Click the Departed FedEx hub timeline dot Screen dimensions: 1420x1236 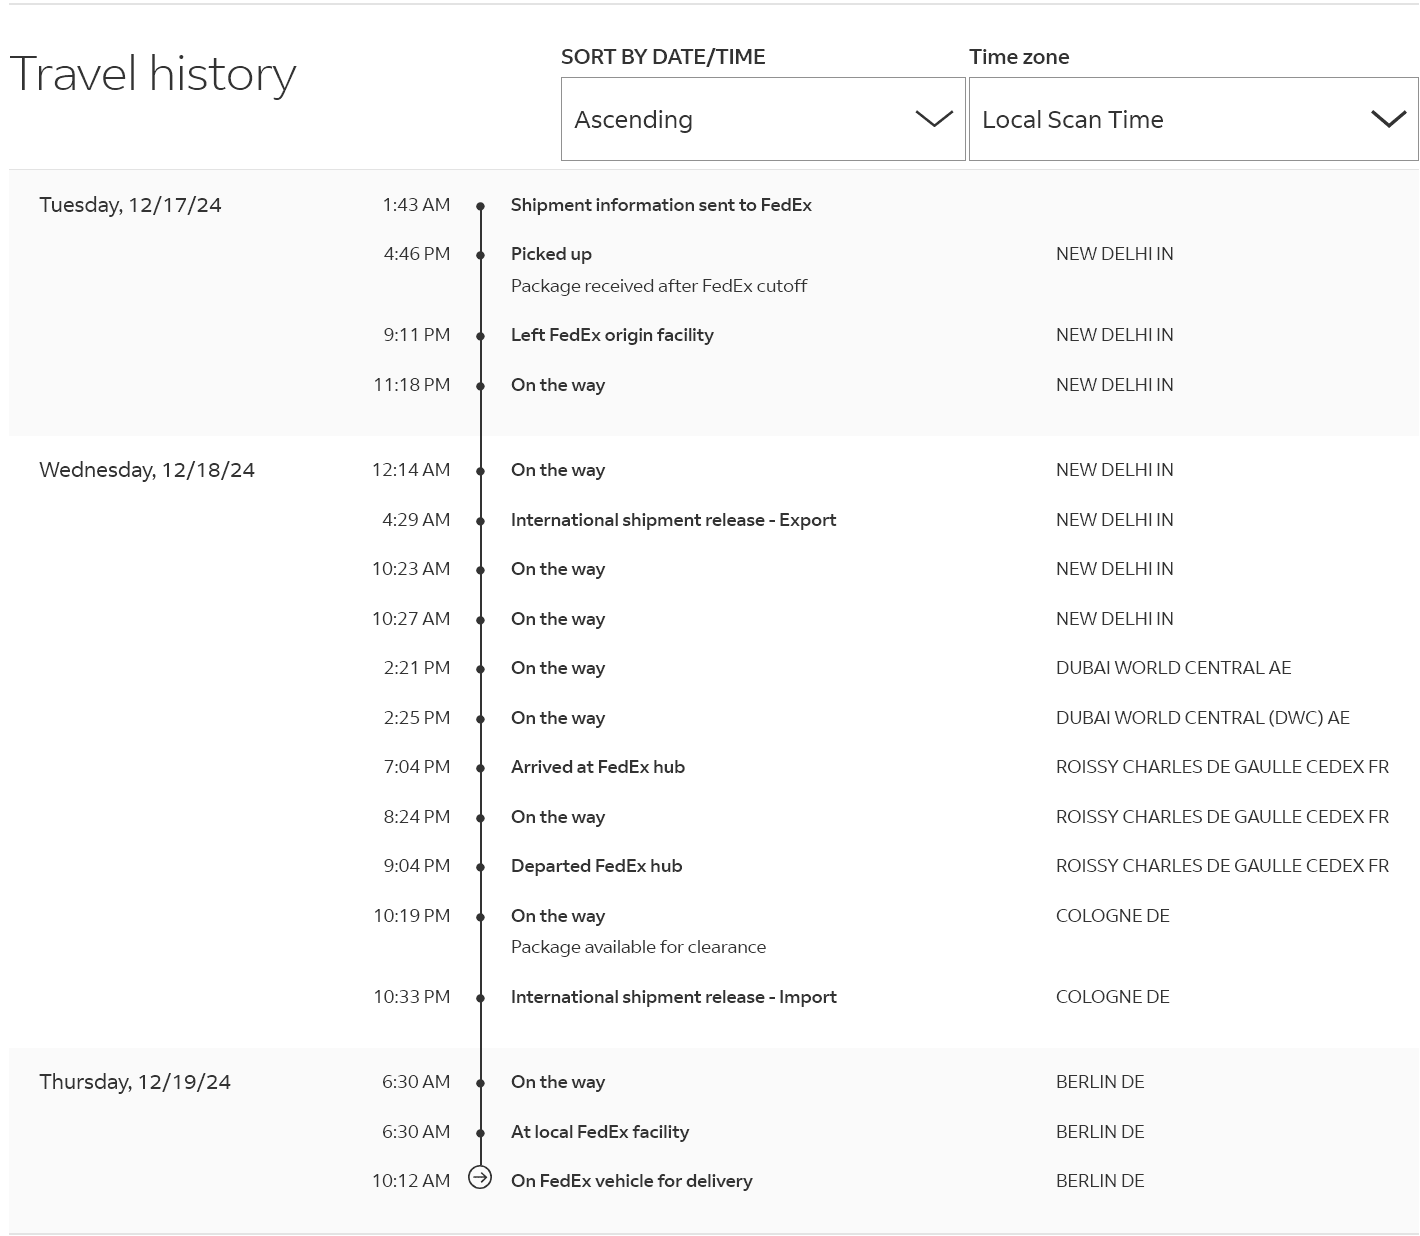(480, 867)
